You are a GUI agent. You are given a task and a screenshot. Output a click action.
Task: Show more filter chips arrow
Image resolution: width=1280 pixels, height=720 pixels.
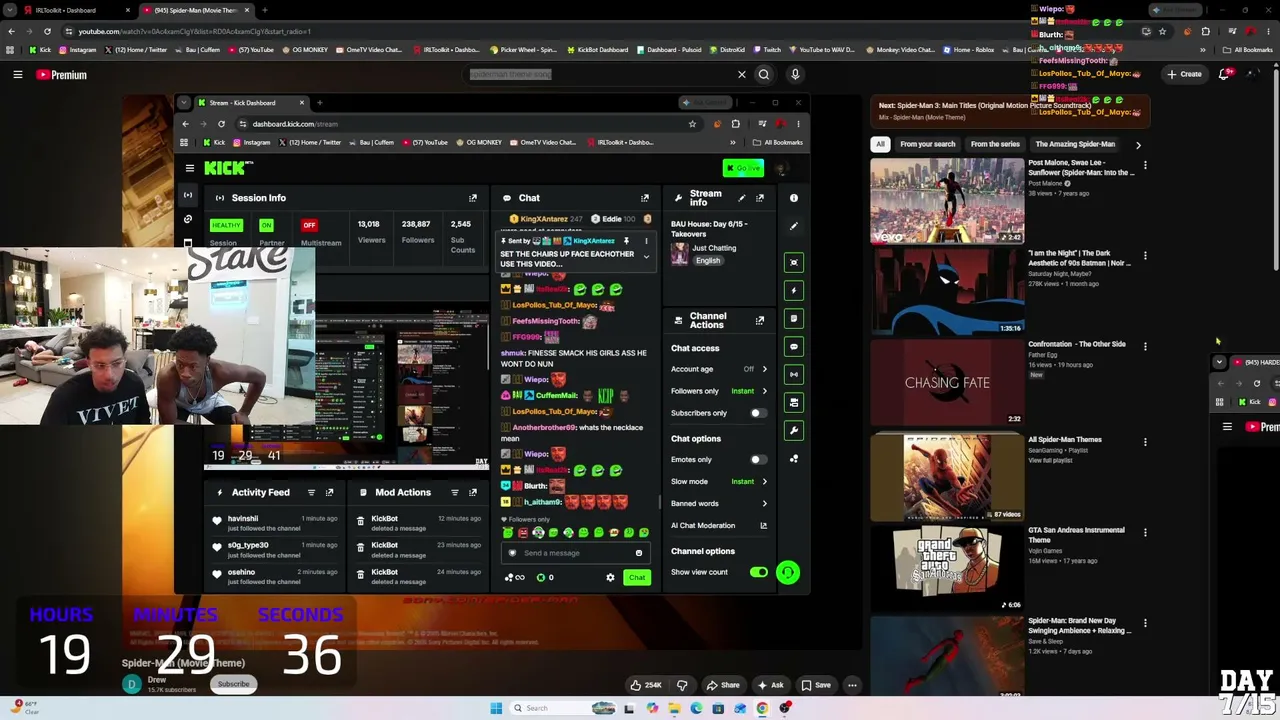tap(1138, 144)
